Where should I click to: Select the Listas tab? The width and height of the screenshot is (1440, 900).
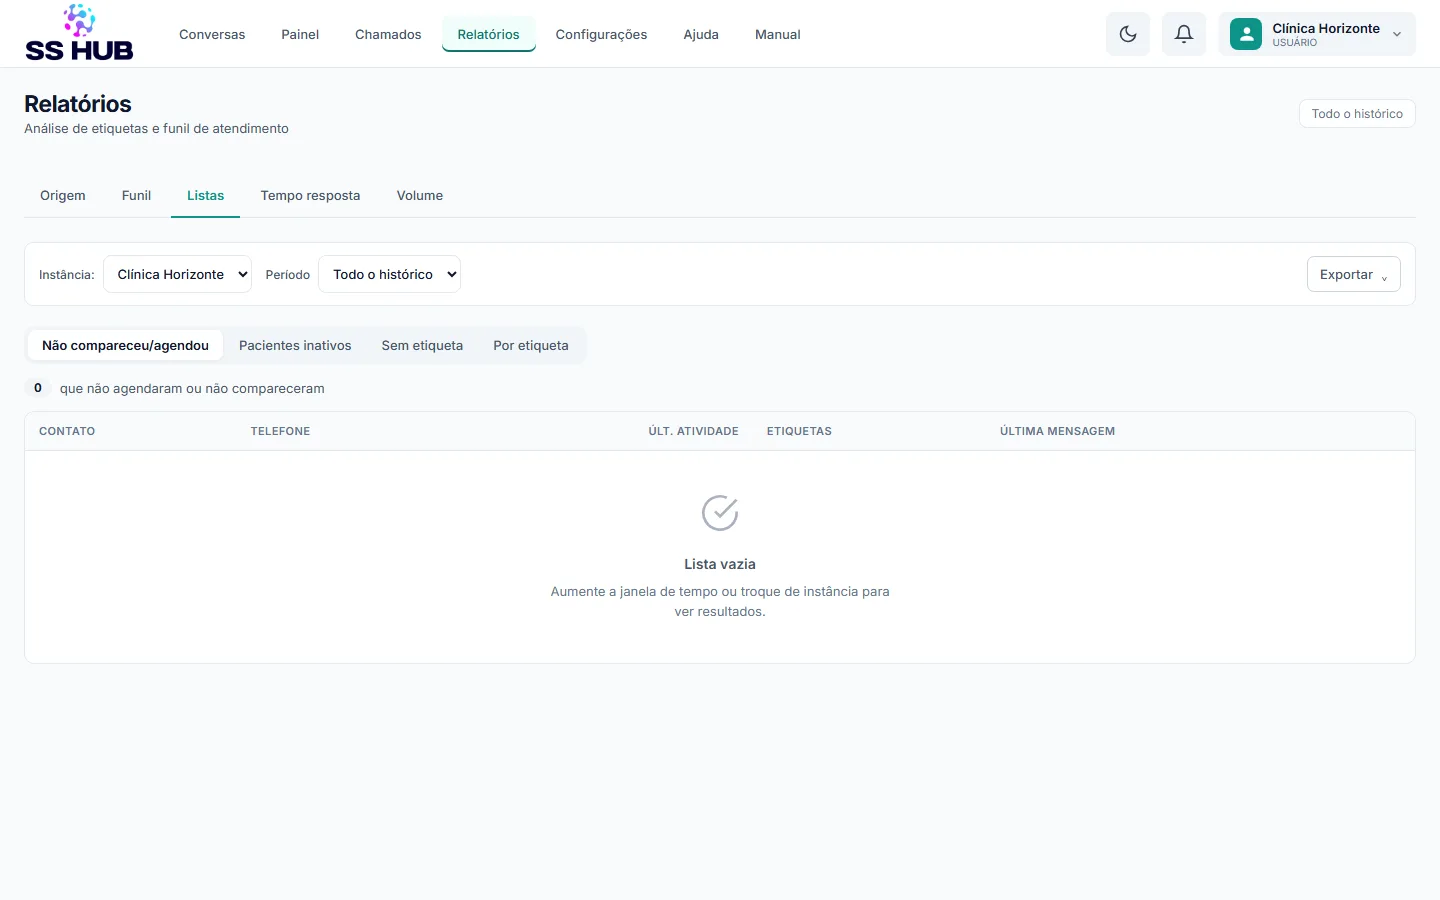pyautogui.click(x=205, y=196)
